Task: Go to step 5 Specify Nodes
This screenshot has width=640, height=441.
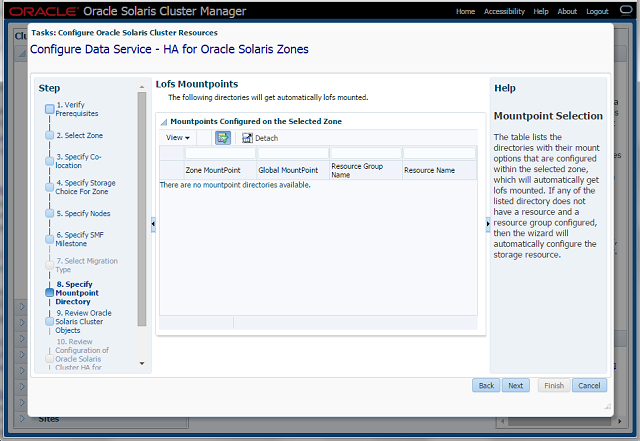Action: click(x=83, y=213)
